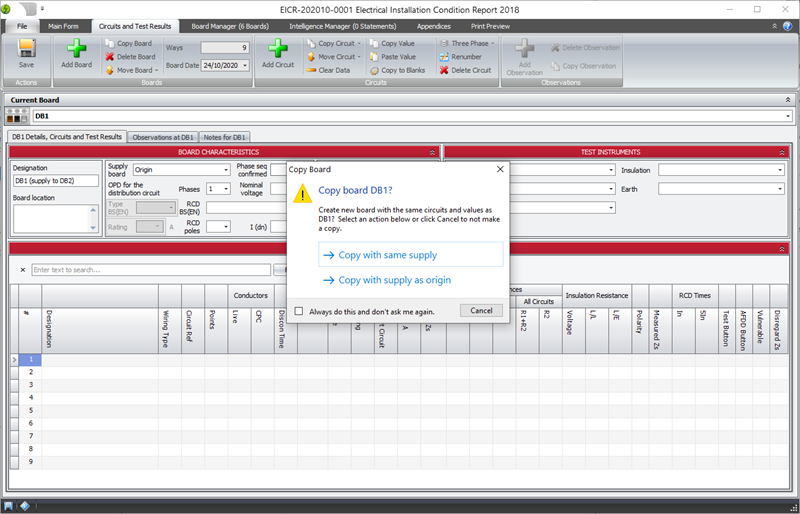Tick Always do this and don't ask again
The width and height of the screenshot is (800, 514).
click(299, 311)
